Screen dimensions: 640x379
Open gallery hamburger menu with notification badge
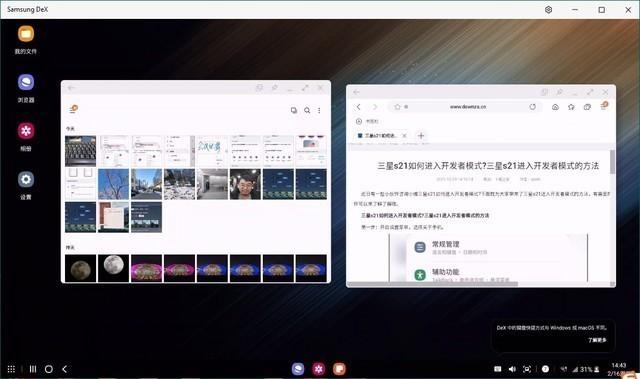(x=73, y=109)
